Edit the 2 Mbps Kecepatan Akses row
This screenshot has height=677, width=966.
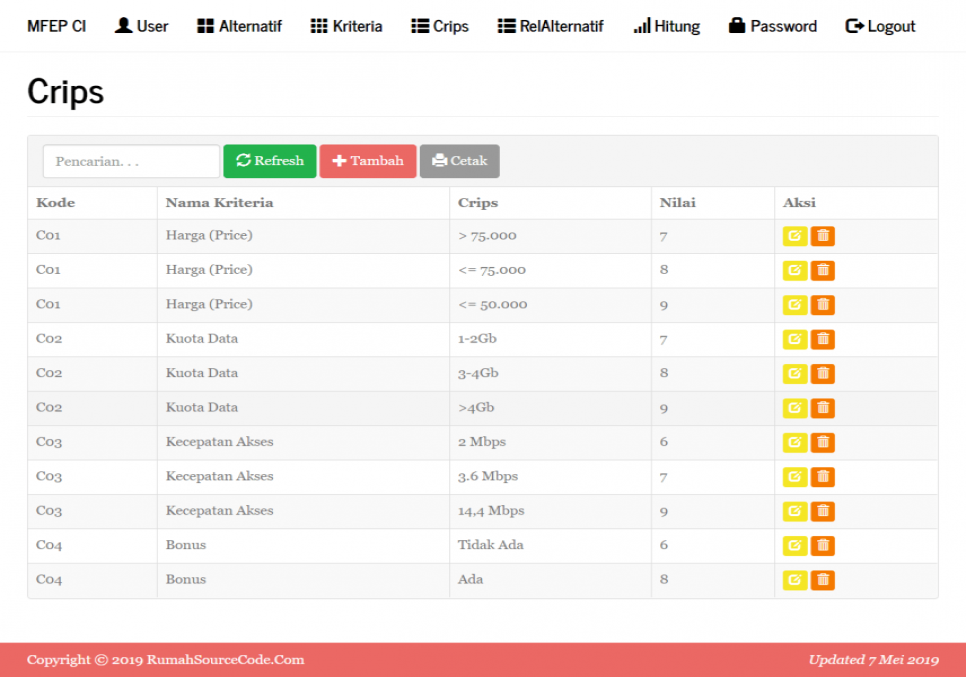pos(794,442)
